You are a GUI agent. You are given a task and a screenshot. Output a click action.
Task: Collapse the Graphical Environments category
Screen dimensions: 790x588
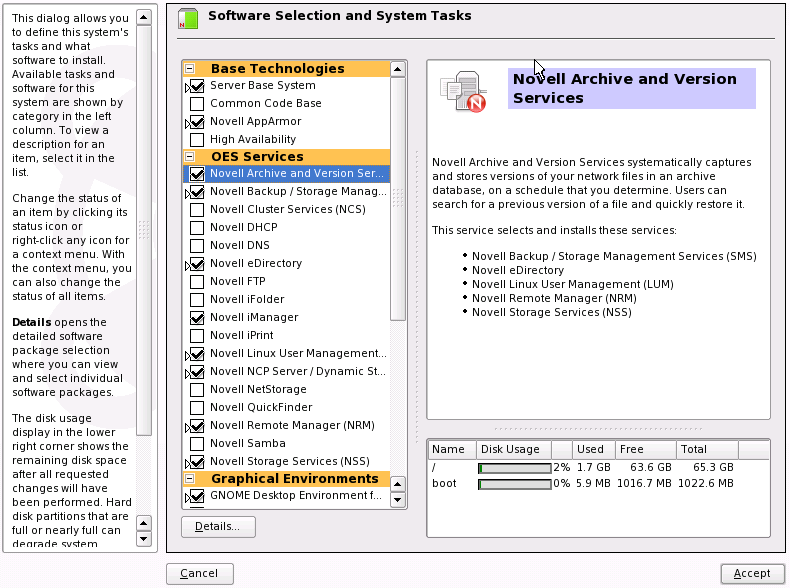tap(190, 479)
